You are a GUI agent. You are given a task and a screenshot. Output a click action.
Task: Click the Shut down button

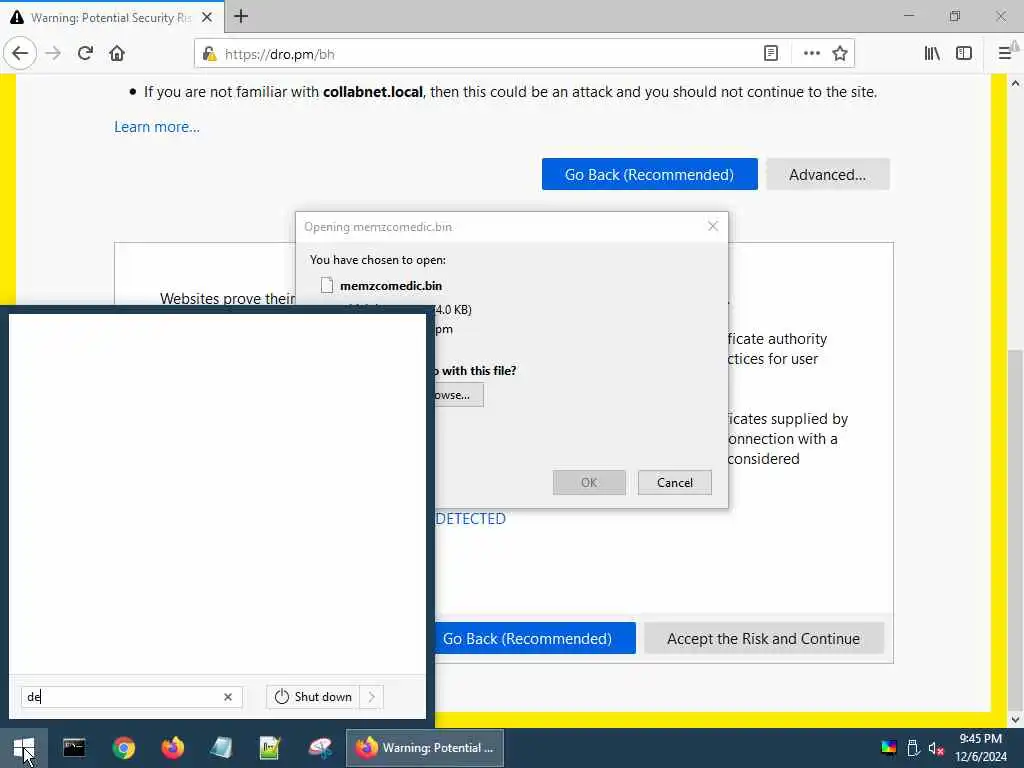point(313,697)
